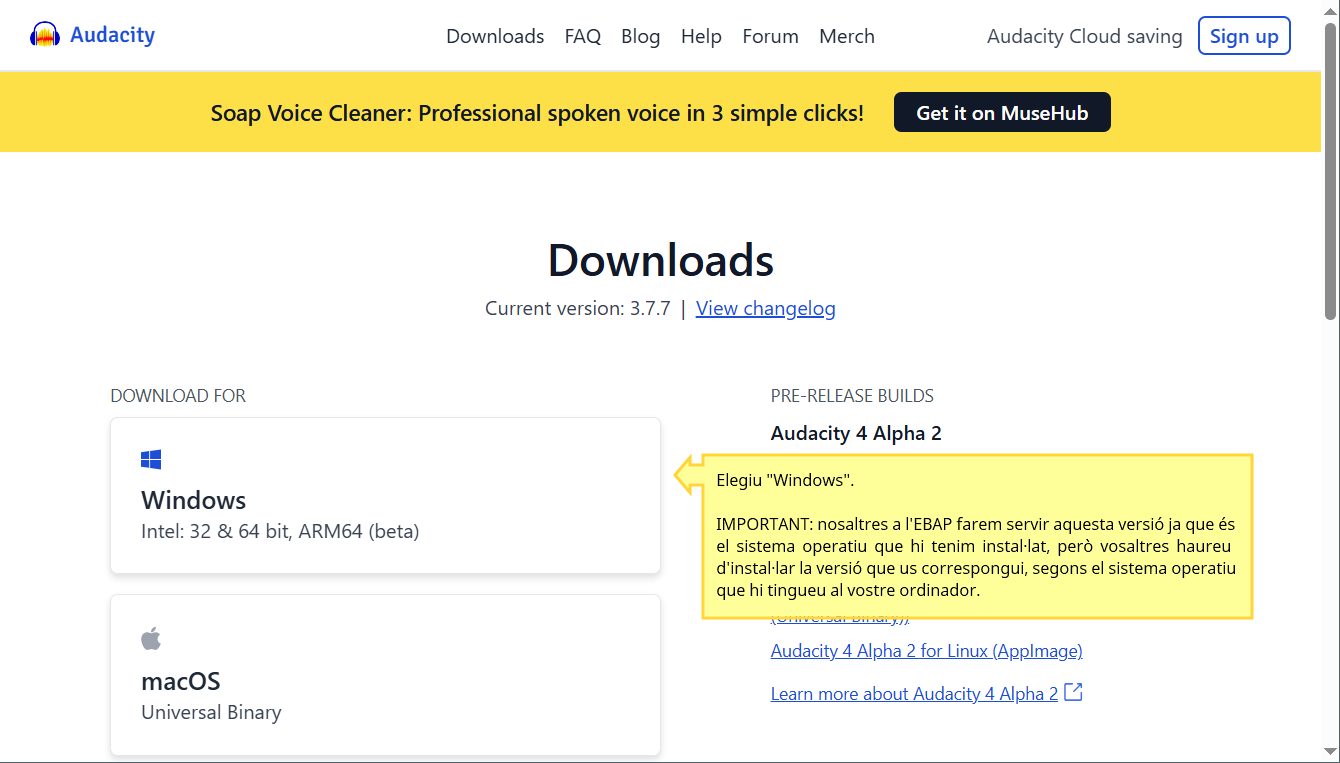Open the Downloads nav item

click(495, 36)
